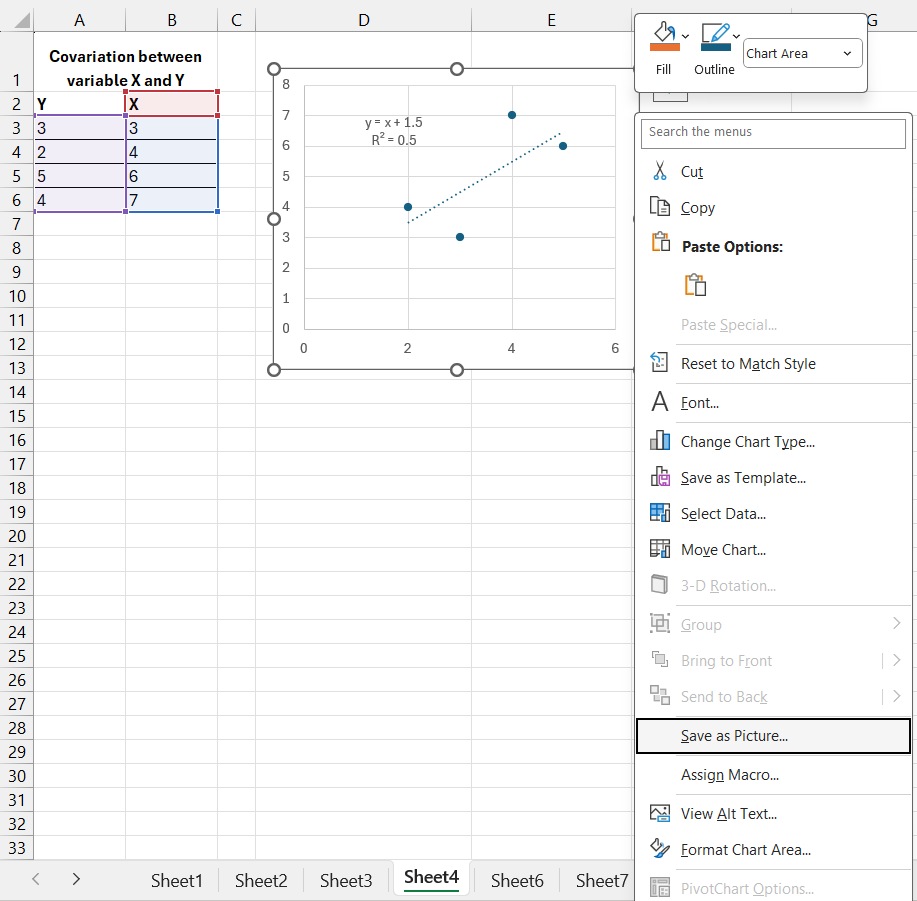Choose Cut from the context menu
This screenshot has width=917, height=901.
[x=691, y=172]
